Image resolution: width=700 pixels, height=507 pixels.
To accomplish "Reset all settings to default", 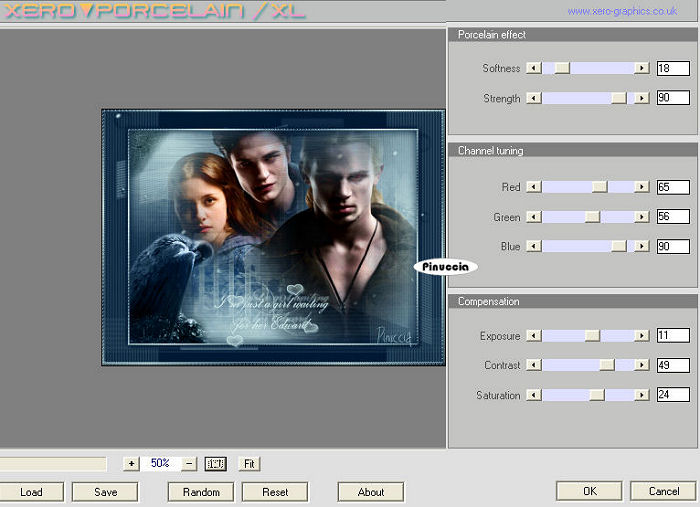I will click(x=275, y=492).
